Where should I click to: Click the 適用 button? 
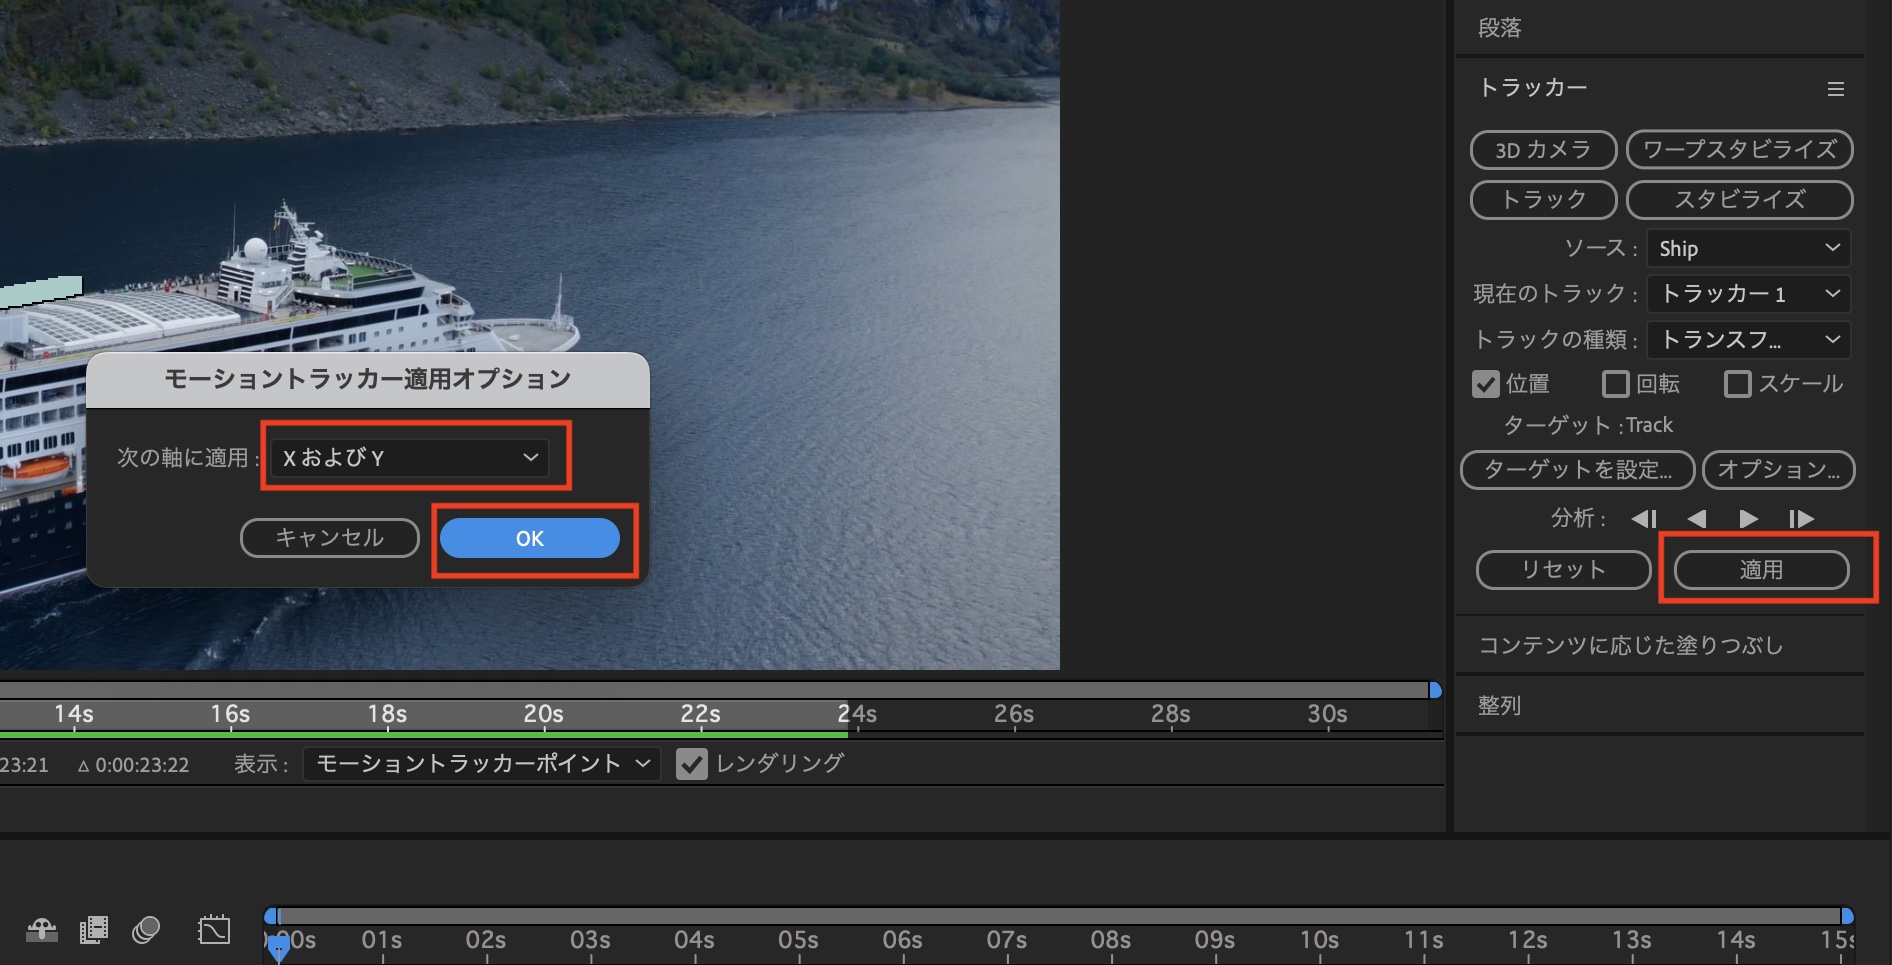click(x=1761, y=570)
